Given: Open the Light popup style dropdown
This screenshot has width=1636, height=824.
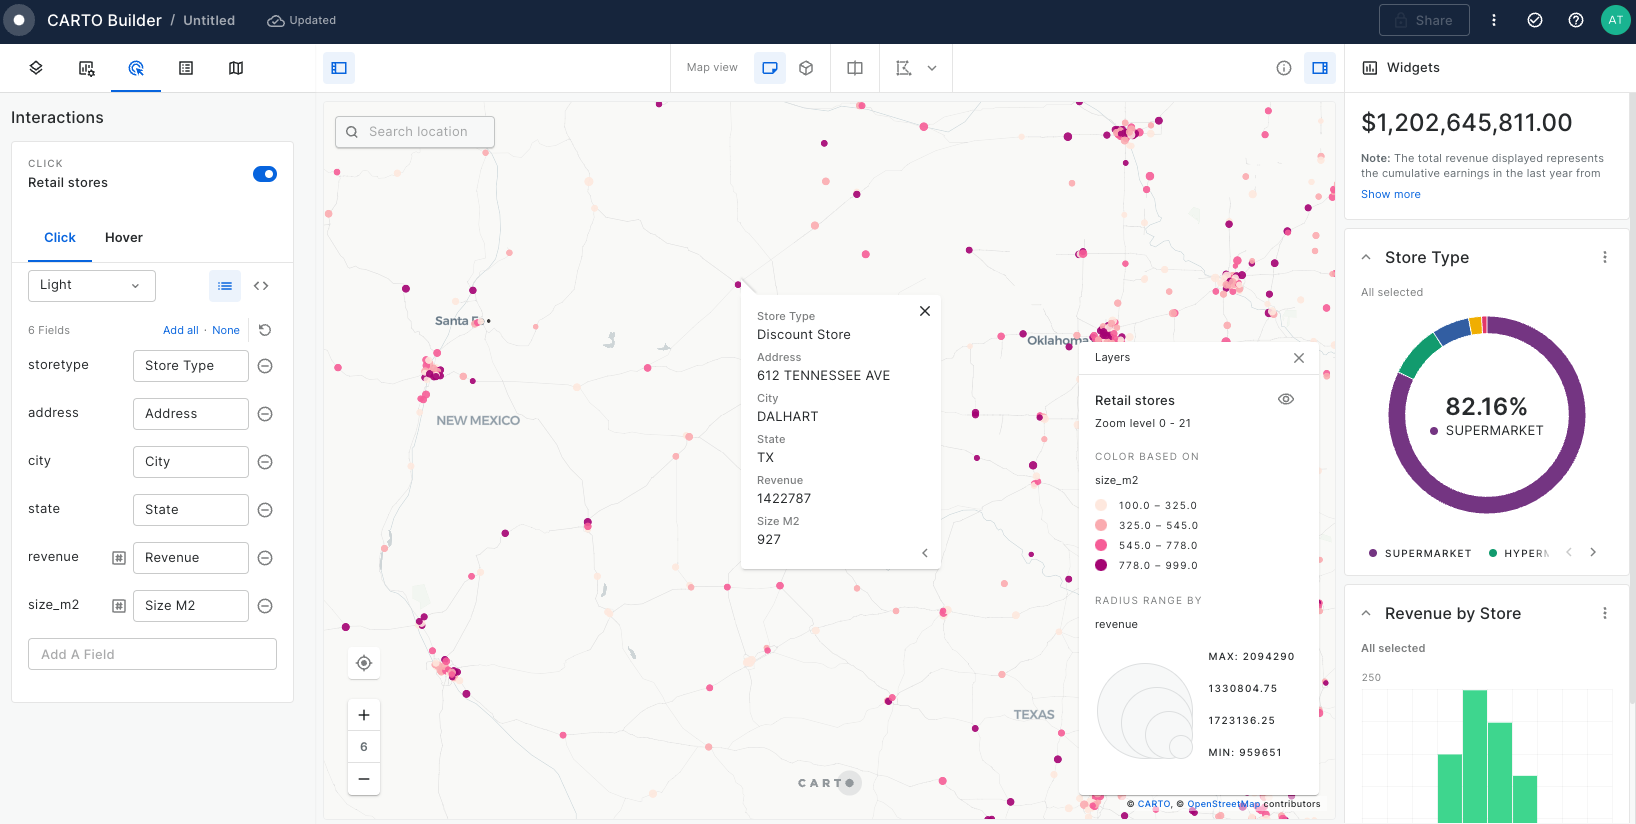Looking at the screenshot, I should [91, 285].
